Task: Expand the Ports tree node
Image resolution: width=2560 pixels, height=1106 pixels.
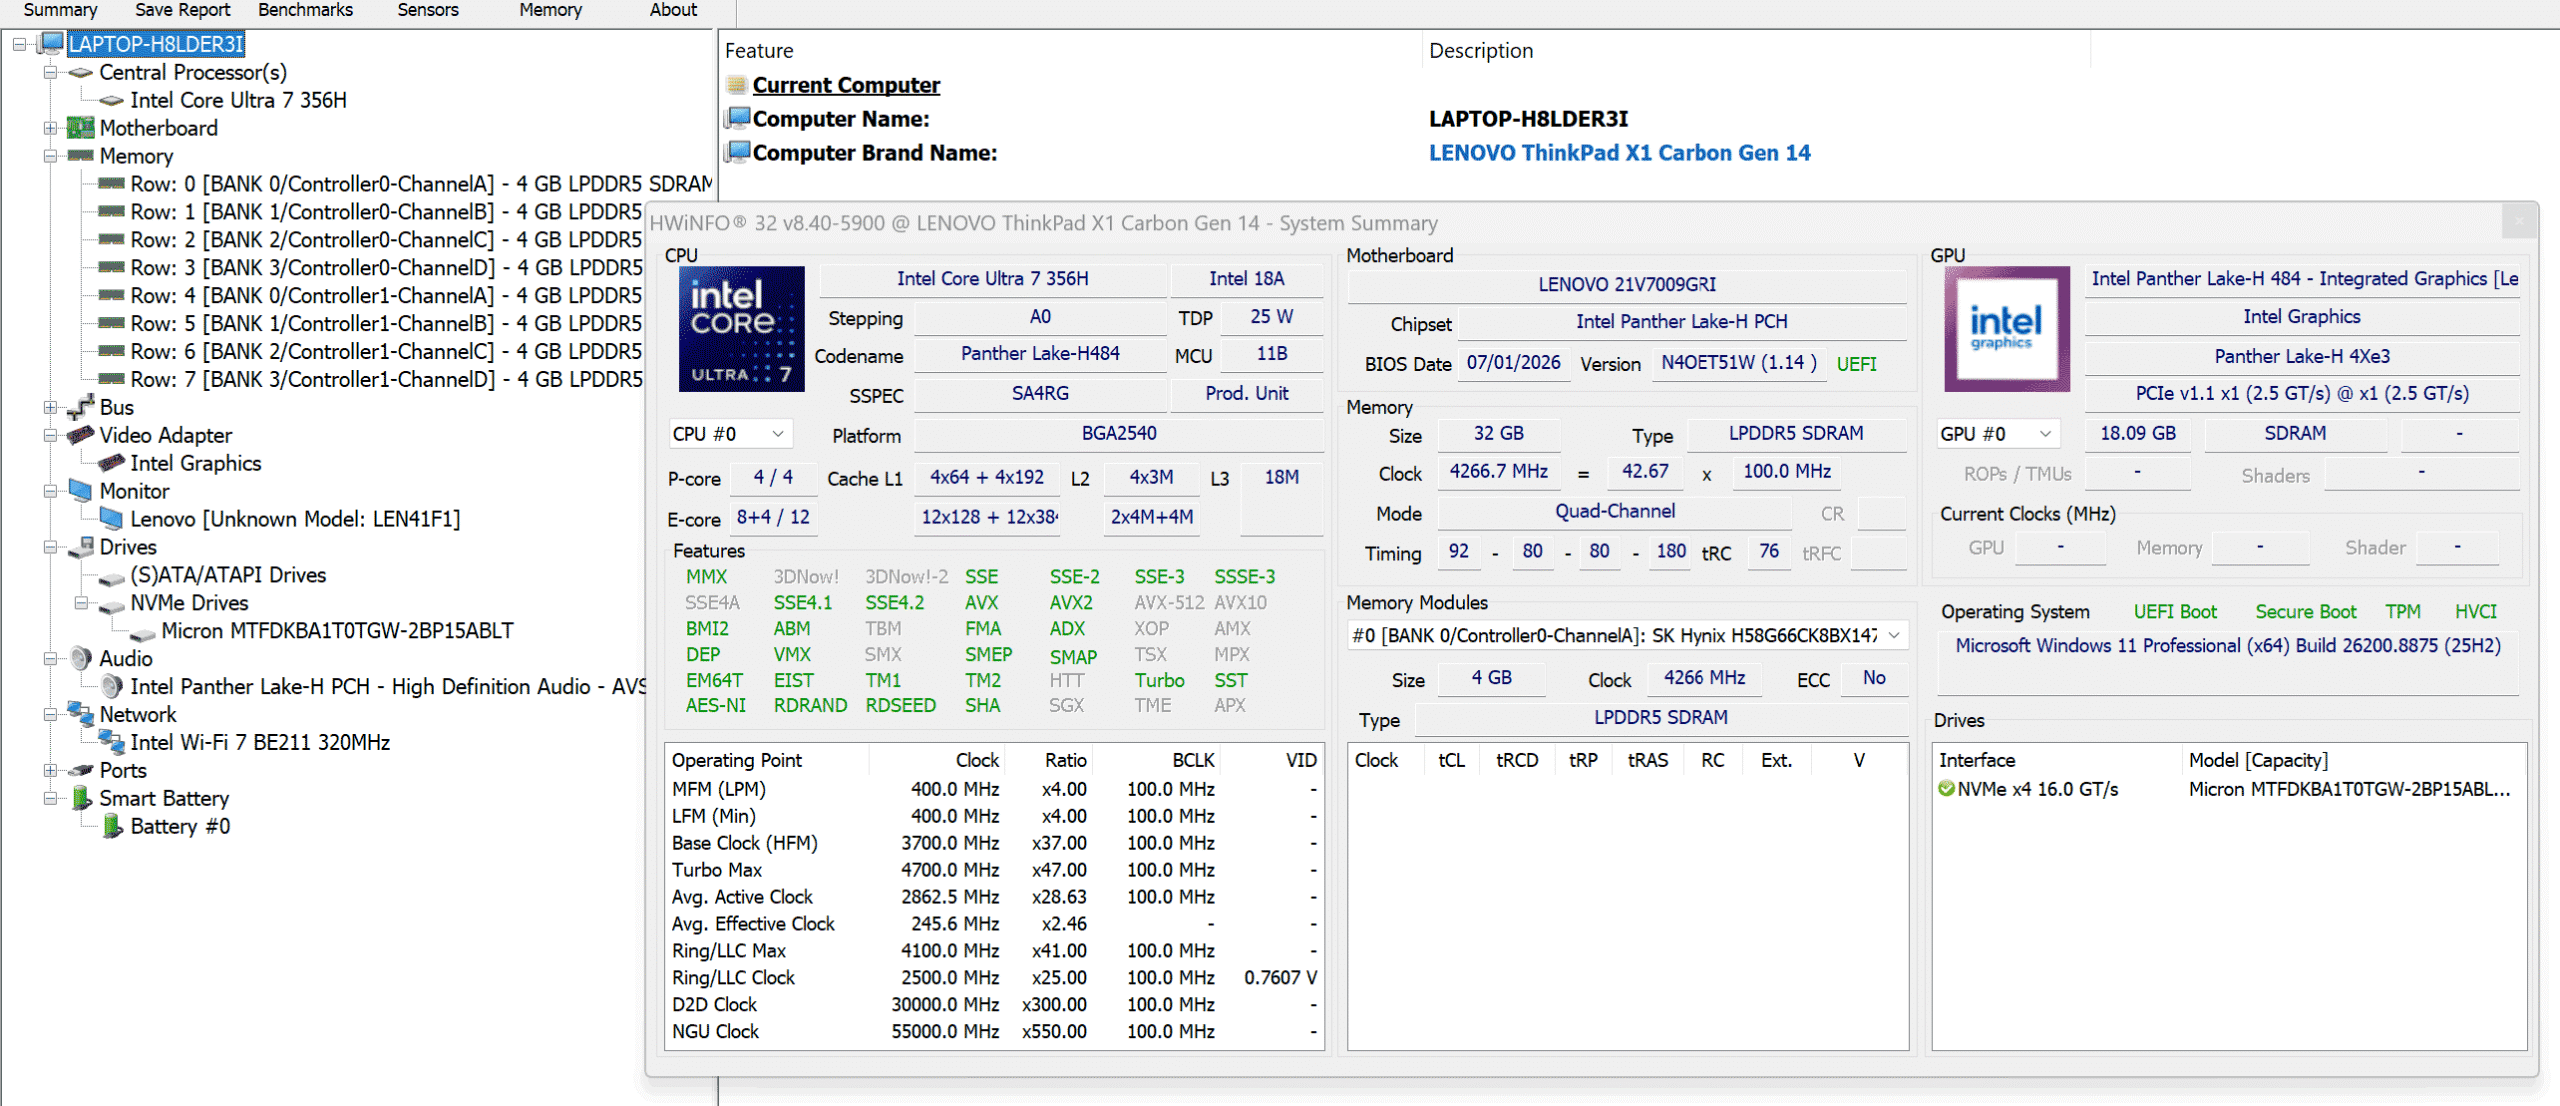Action: pos(50,770)
